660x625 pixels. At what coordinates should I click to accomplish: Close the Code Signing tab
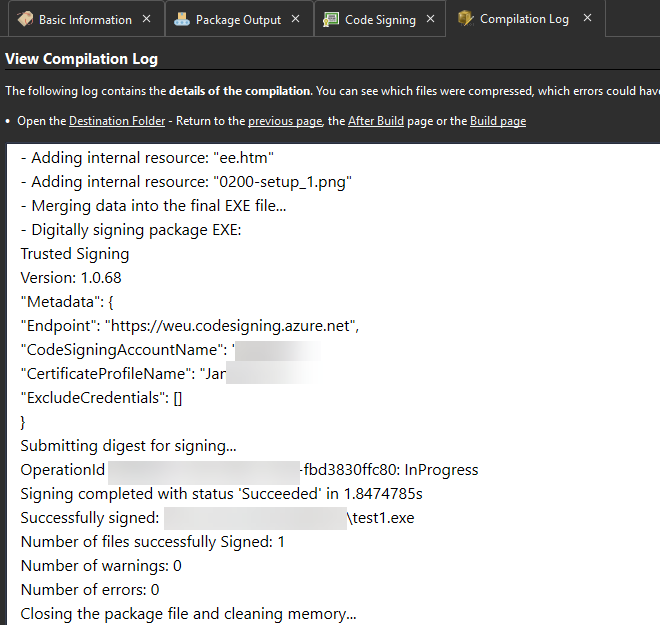pyautogui.click(x=431, y=19)
